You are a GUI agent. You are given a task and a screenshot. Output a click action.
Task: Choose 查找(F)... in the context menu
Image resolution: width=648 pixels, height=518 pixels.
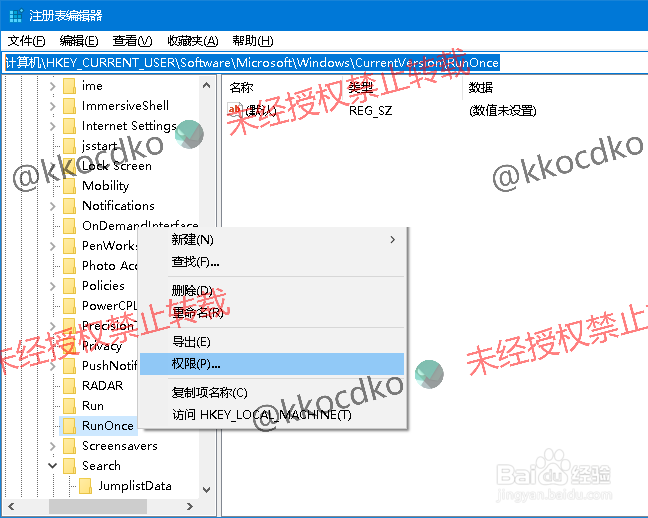(x=272, y=262)
